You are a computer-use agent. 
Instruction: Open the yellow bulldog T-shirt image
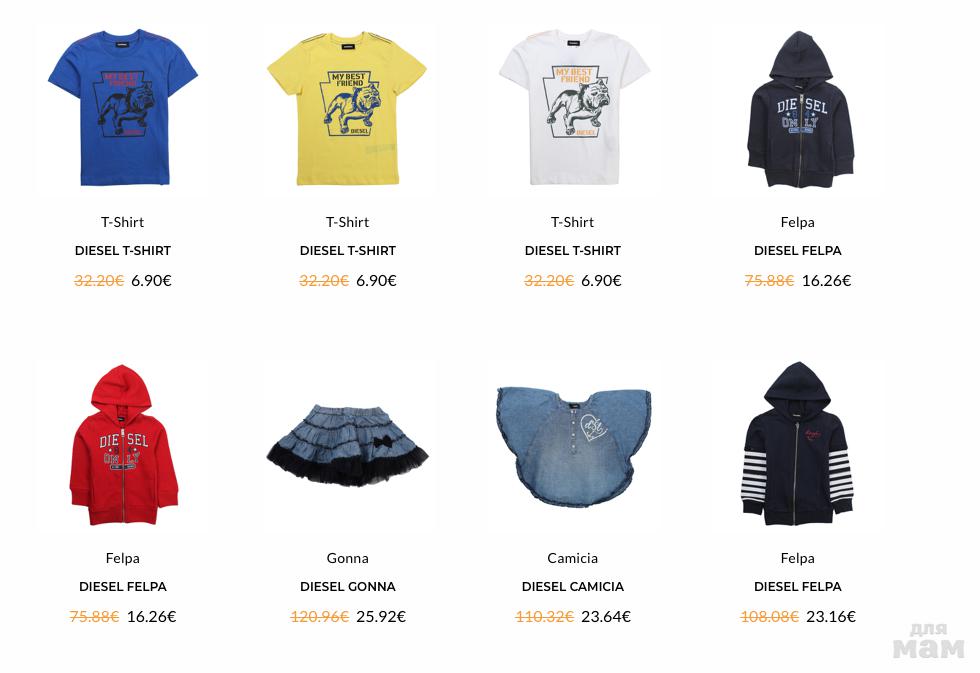tap(348, 108)
